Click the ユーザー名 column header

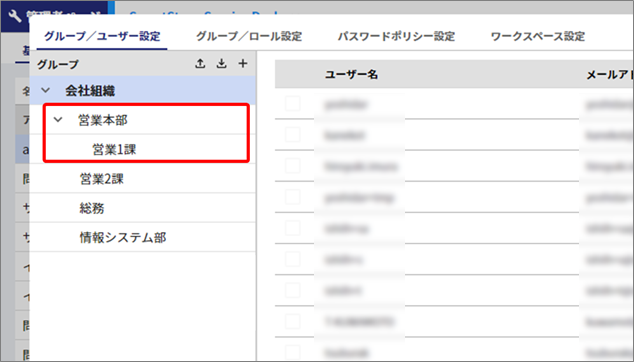coord(351,74)
